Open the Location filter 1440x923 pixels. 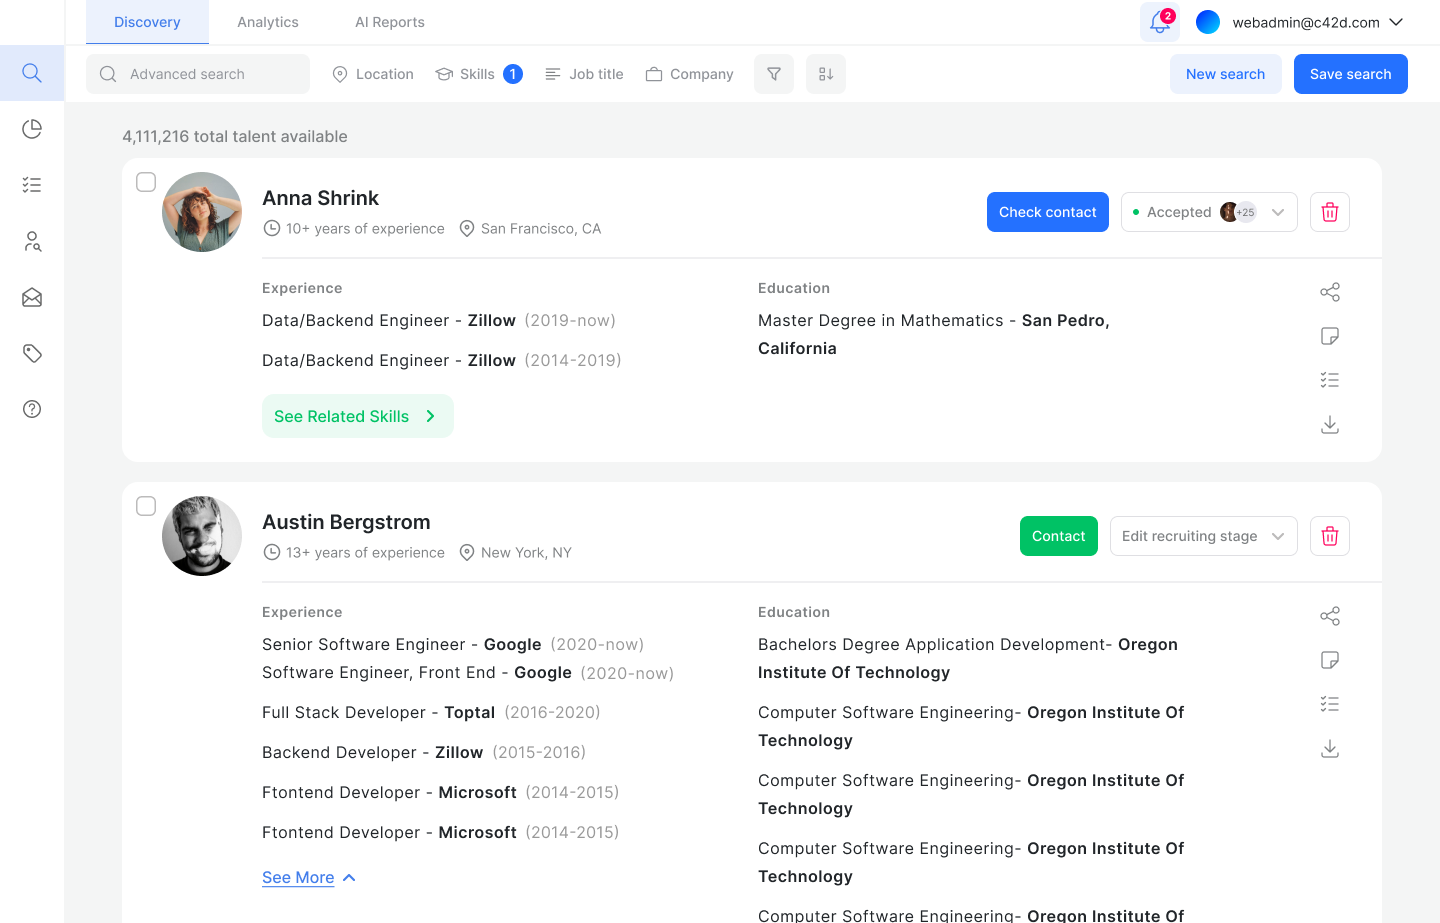click(x=373, y=74)
